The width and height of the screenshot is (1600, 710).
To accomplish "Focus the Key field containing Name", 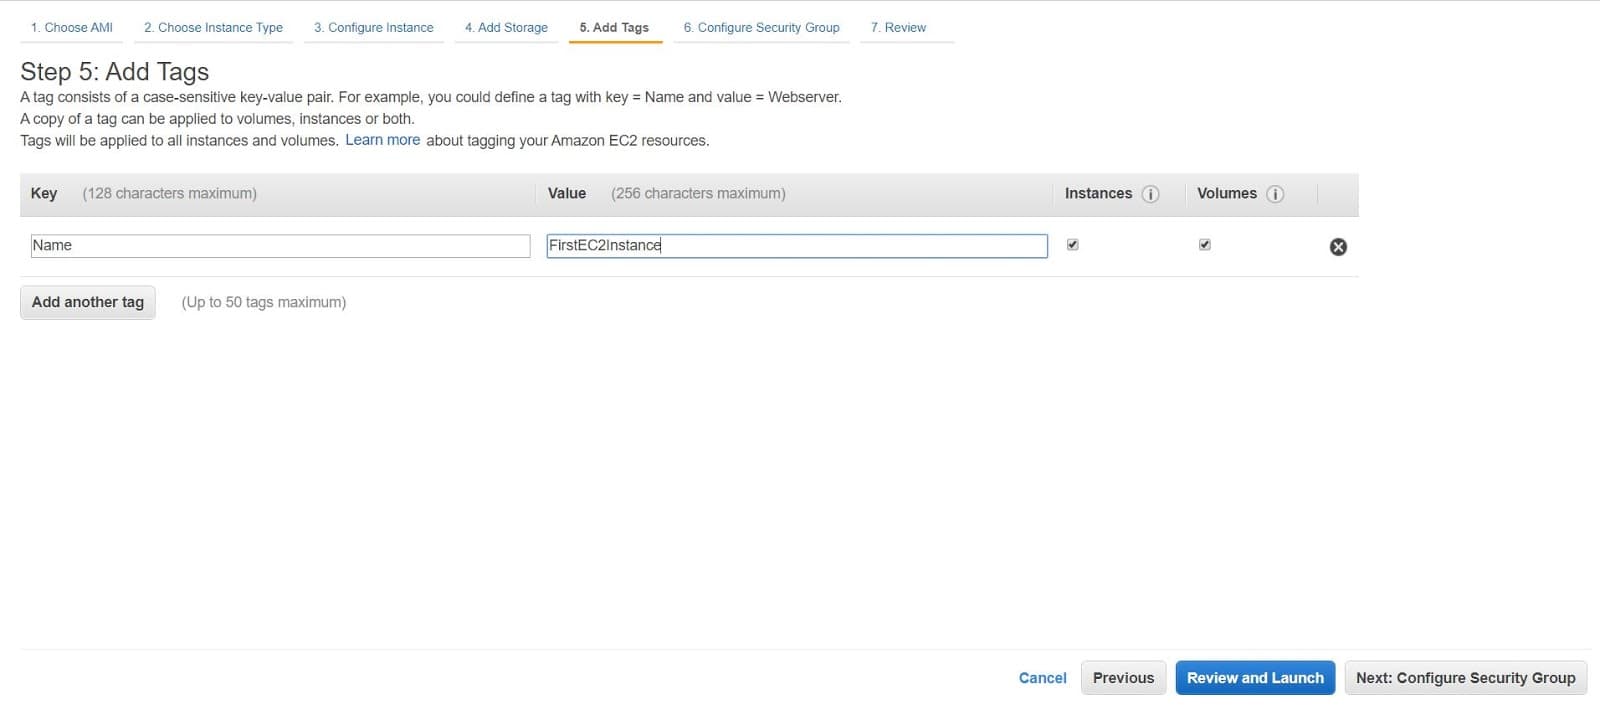I will click(x=280, y=246).
